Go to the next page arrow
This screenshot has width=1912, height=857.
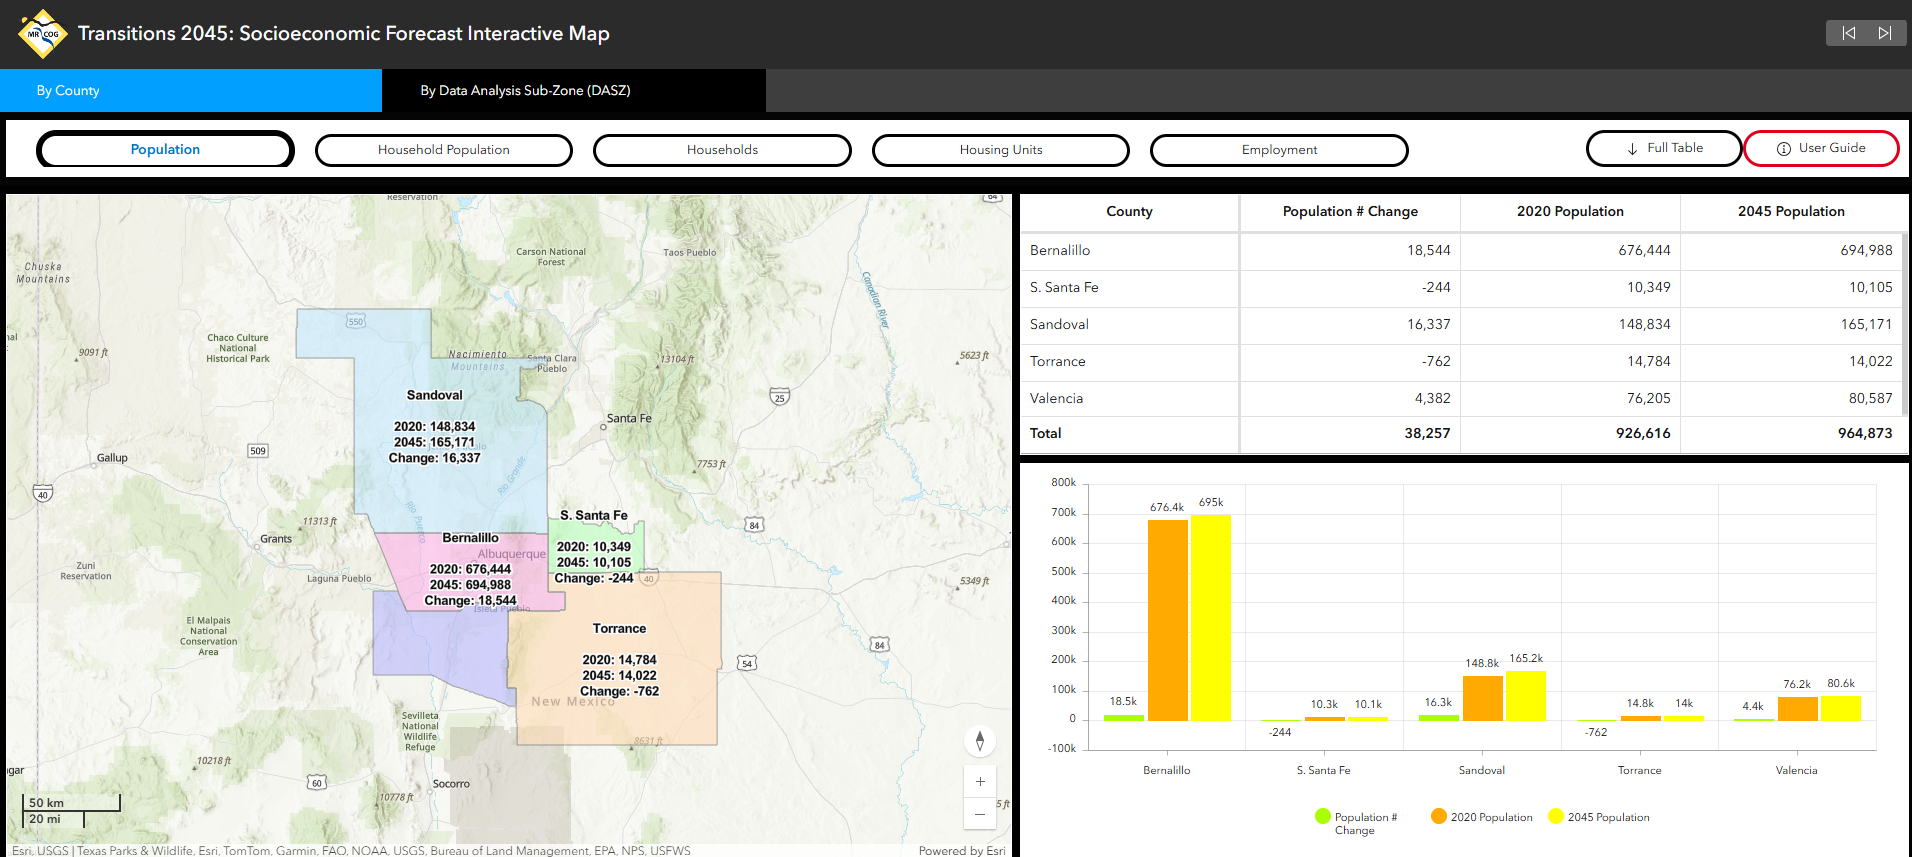click(1885, 33)
